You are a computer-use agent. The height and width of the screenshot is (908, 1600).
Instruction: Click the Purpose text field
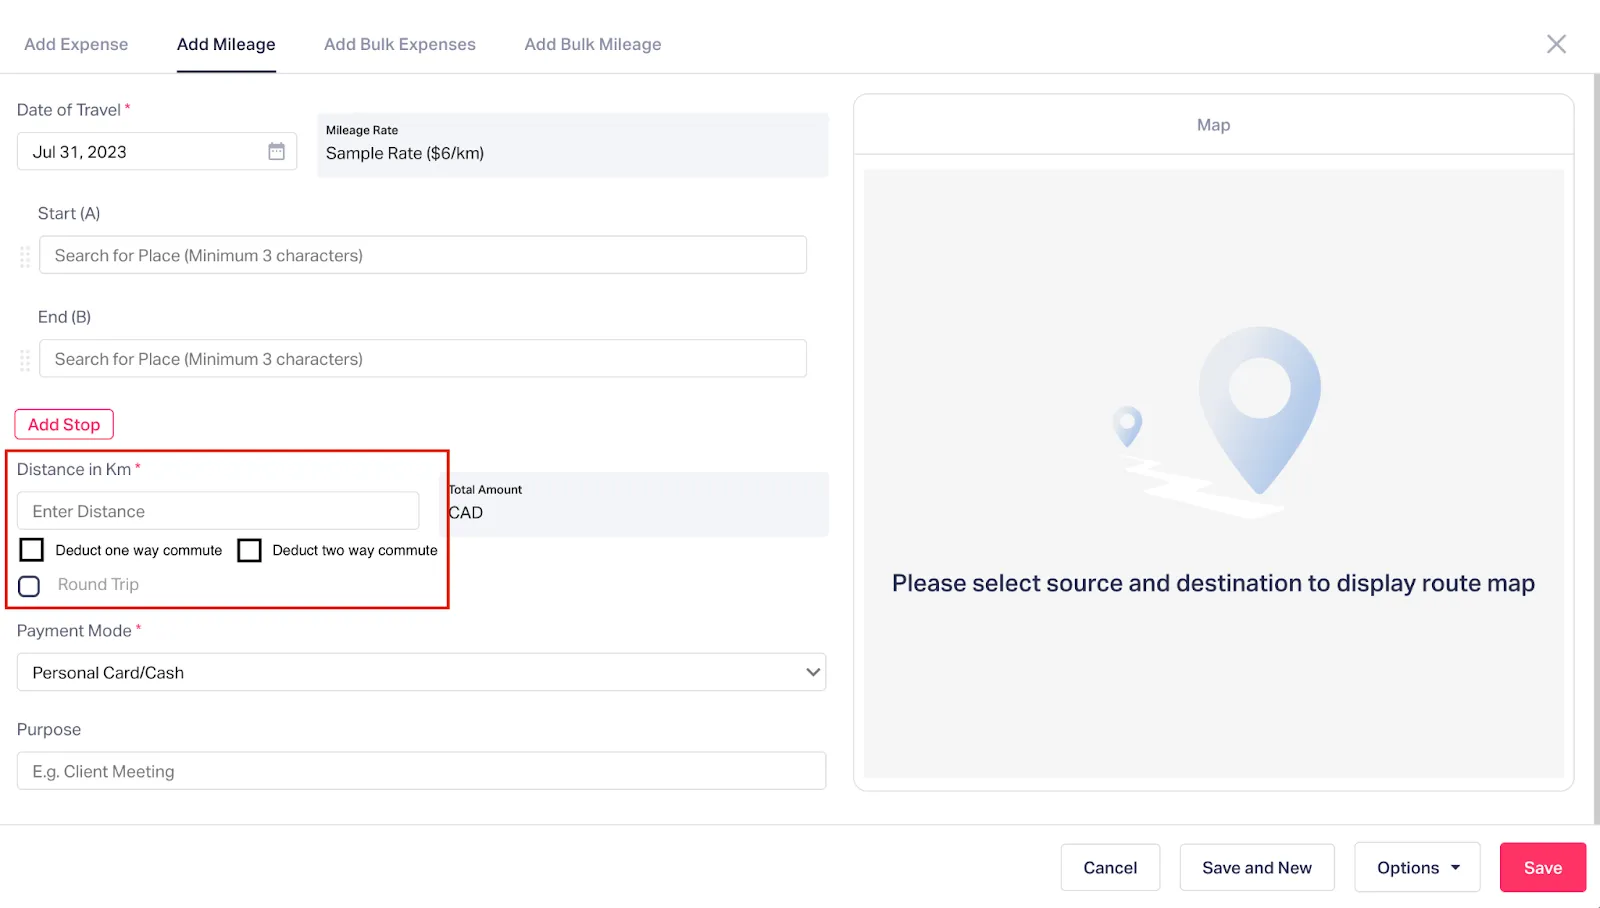coord(421,771)
